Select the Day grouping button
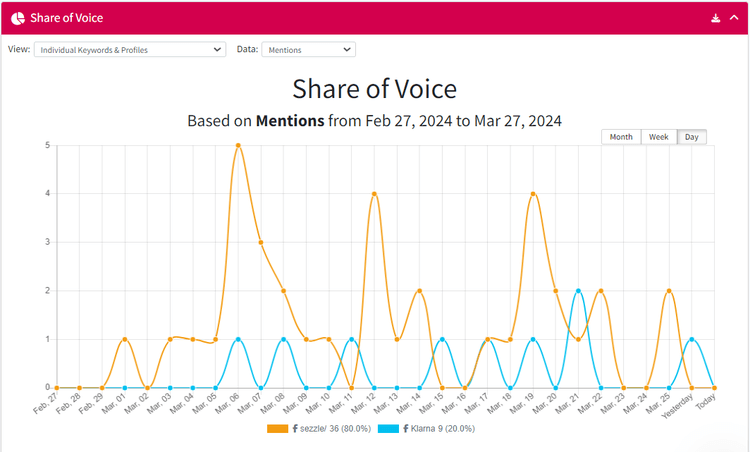 click(x=692, y=137)
